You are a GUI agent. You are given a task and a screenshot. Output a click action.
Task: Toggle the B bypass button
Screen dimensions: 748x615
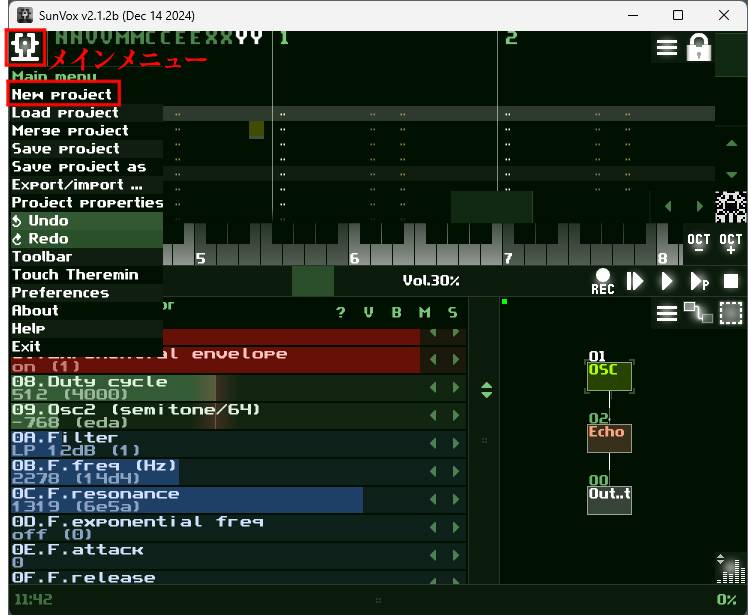(396, 313)
